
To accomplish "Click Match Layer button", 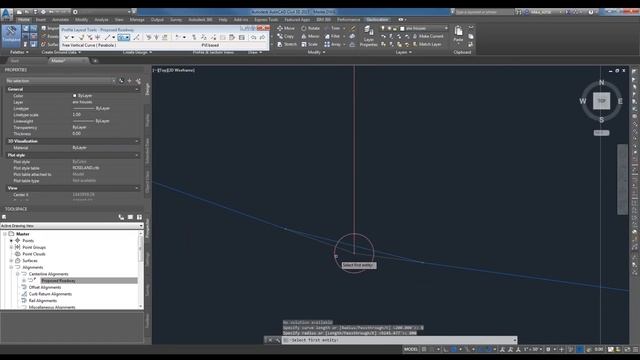I will [427, 44].
